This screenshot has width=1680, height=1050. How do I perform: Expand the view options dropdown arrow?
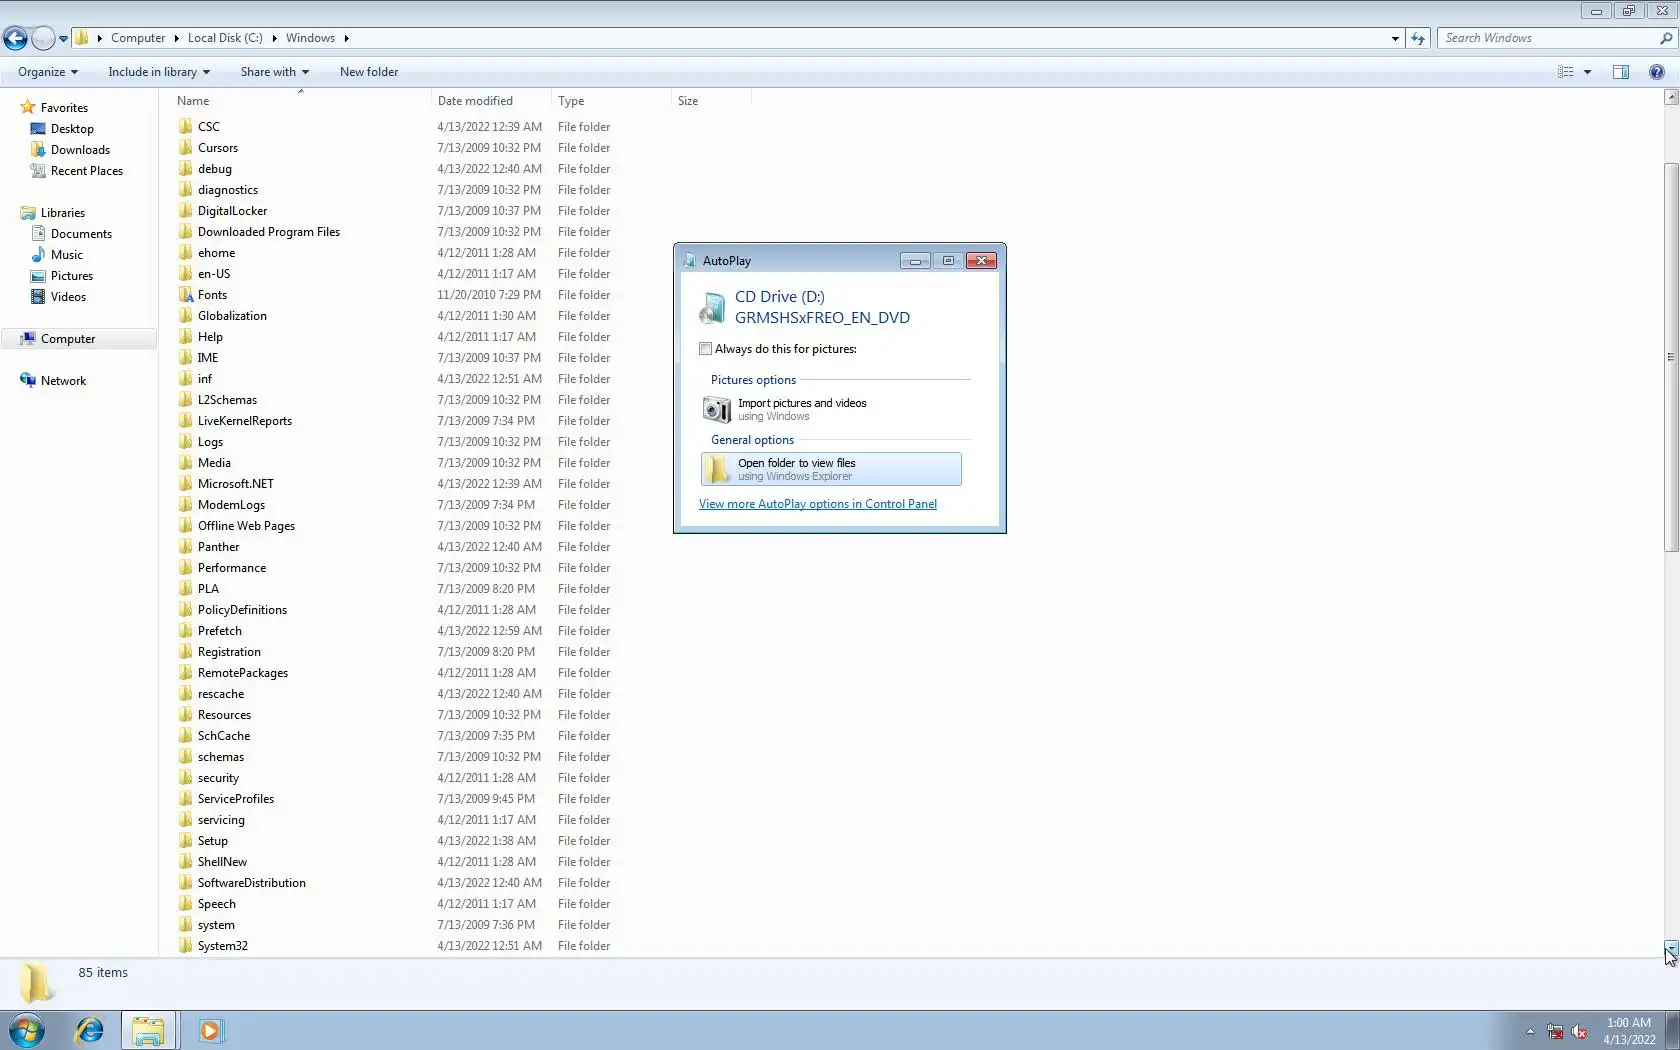click(x=1587, y=72)
